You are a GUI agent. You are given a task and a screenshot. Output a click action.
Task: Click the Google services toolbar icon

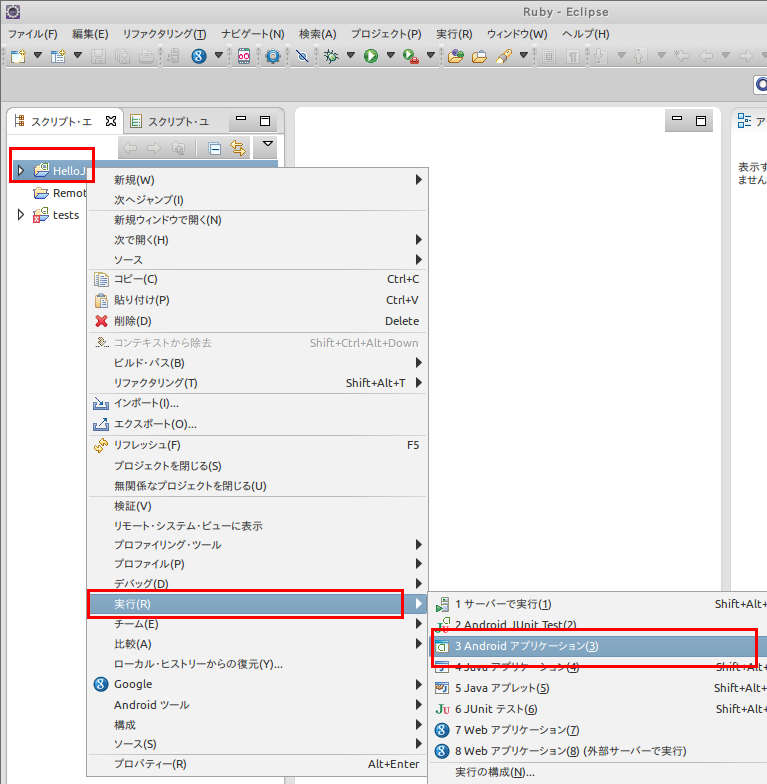coord(199,56)
